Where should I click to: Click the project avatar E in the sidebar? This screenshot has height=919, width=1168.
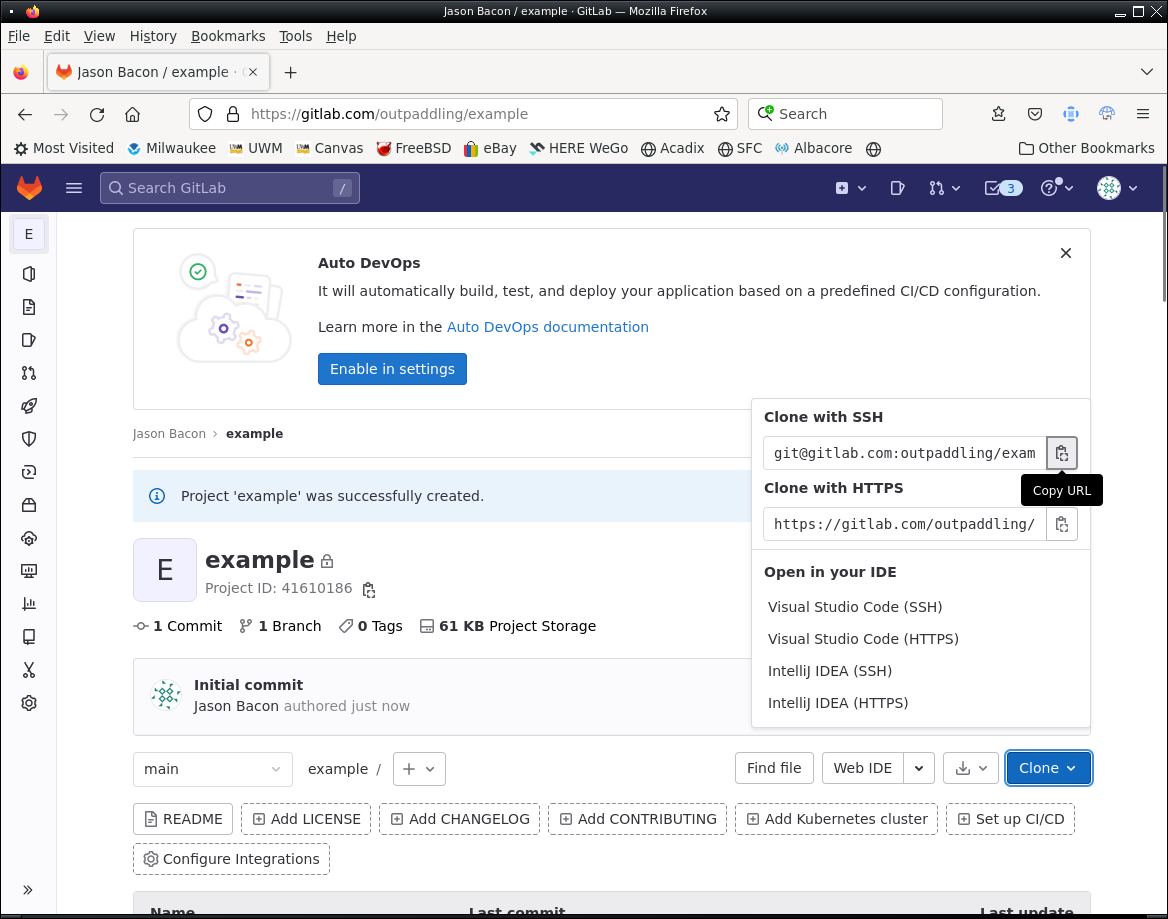pos(29,234)
